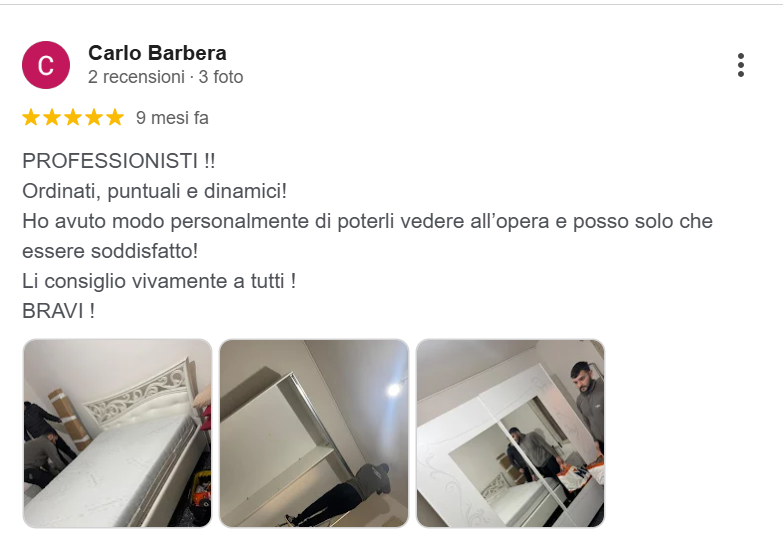Select the fifth rating star
The width and height of the screenshot is (783, 546).
pyautogui.click(x=115, y=118)
